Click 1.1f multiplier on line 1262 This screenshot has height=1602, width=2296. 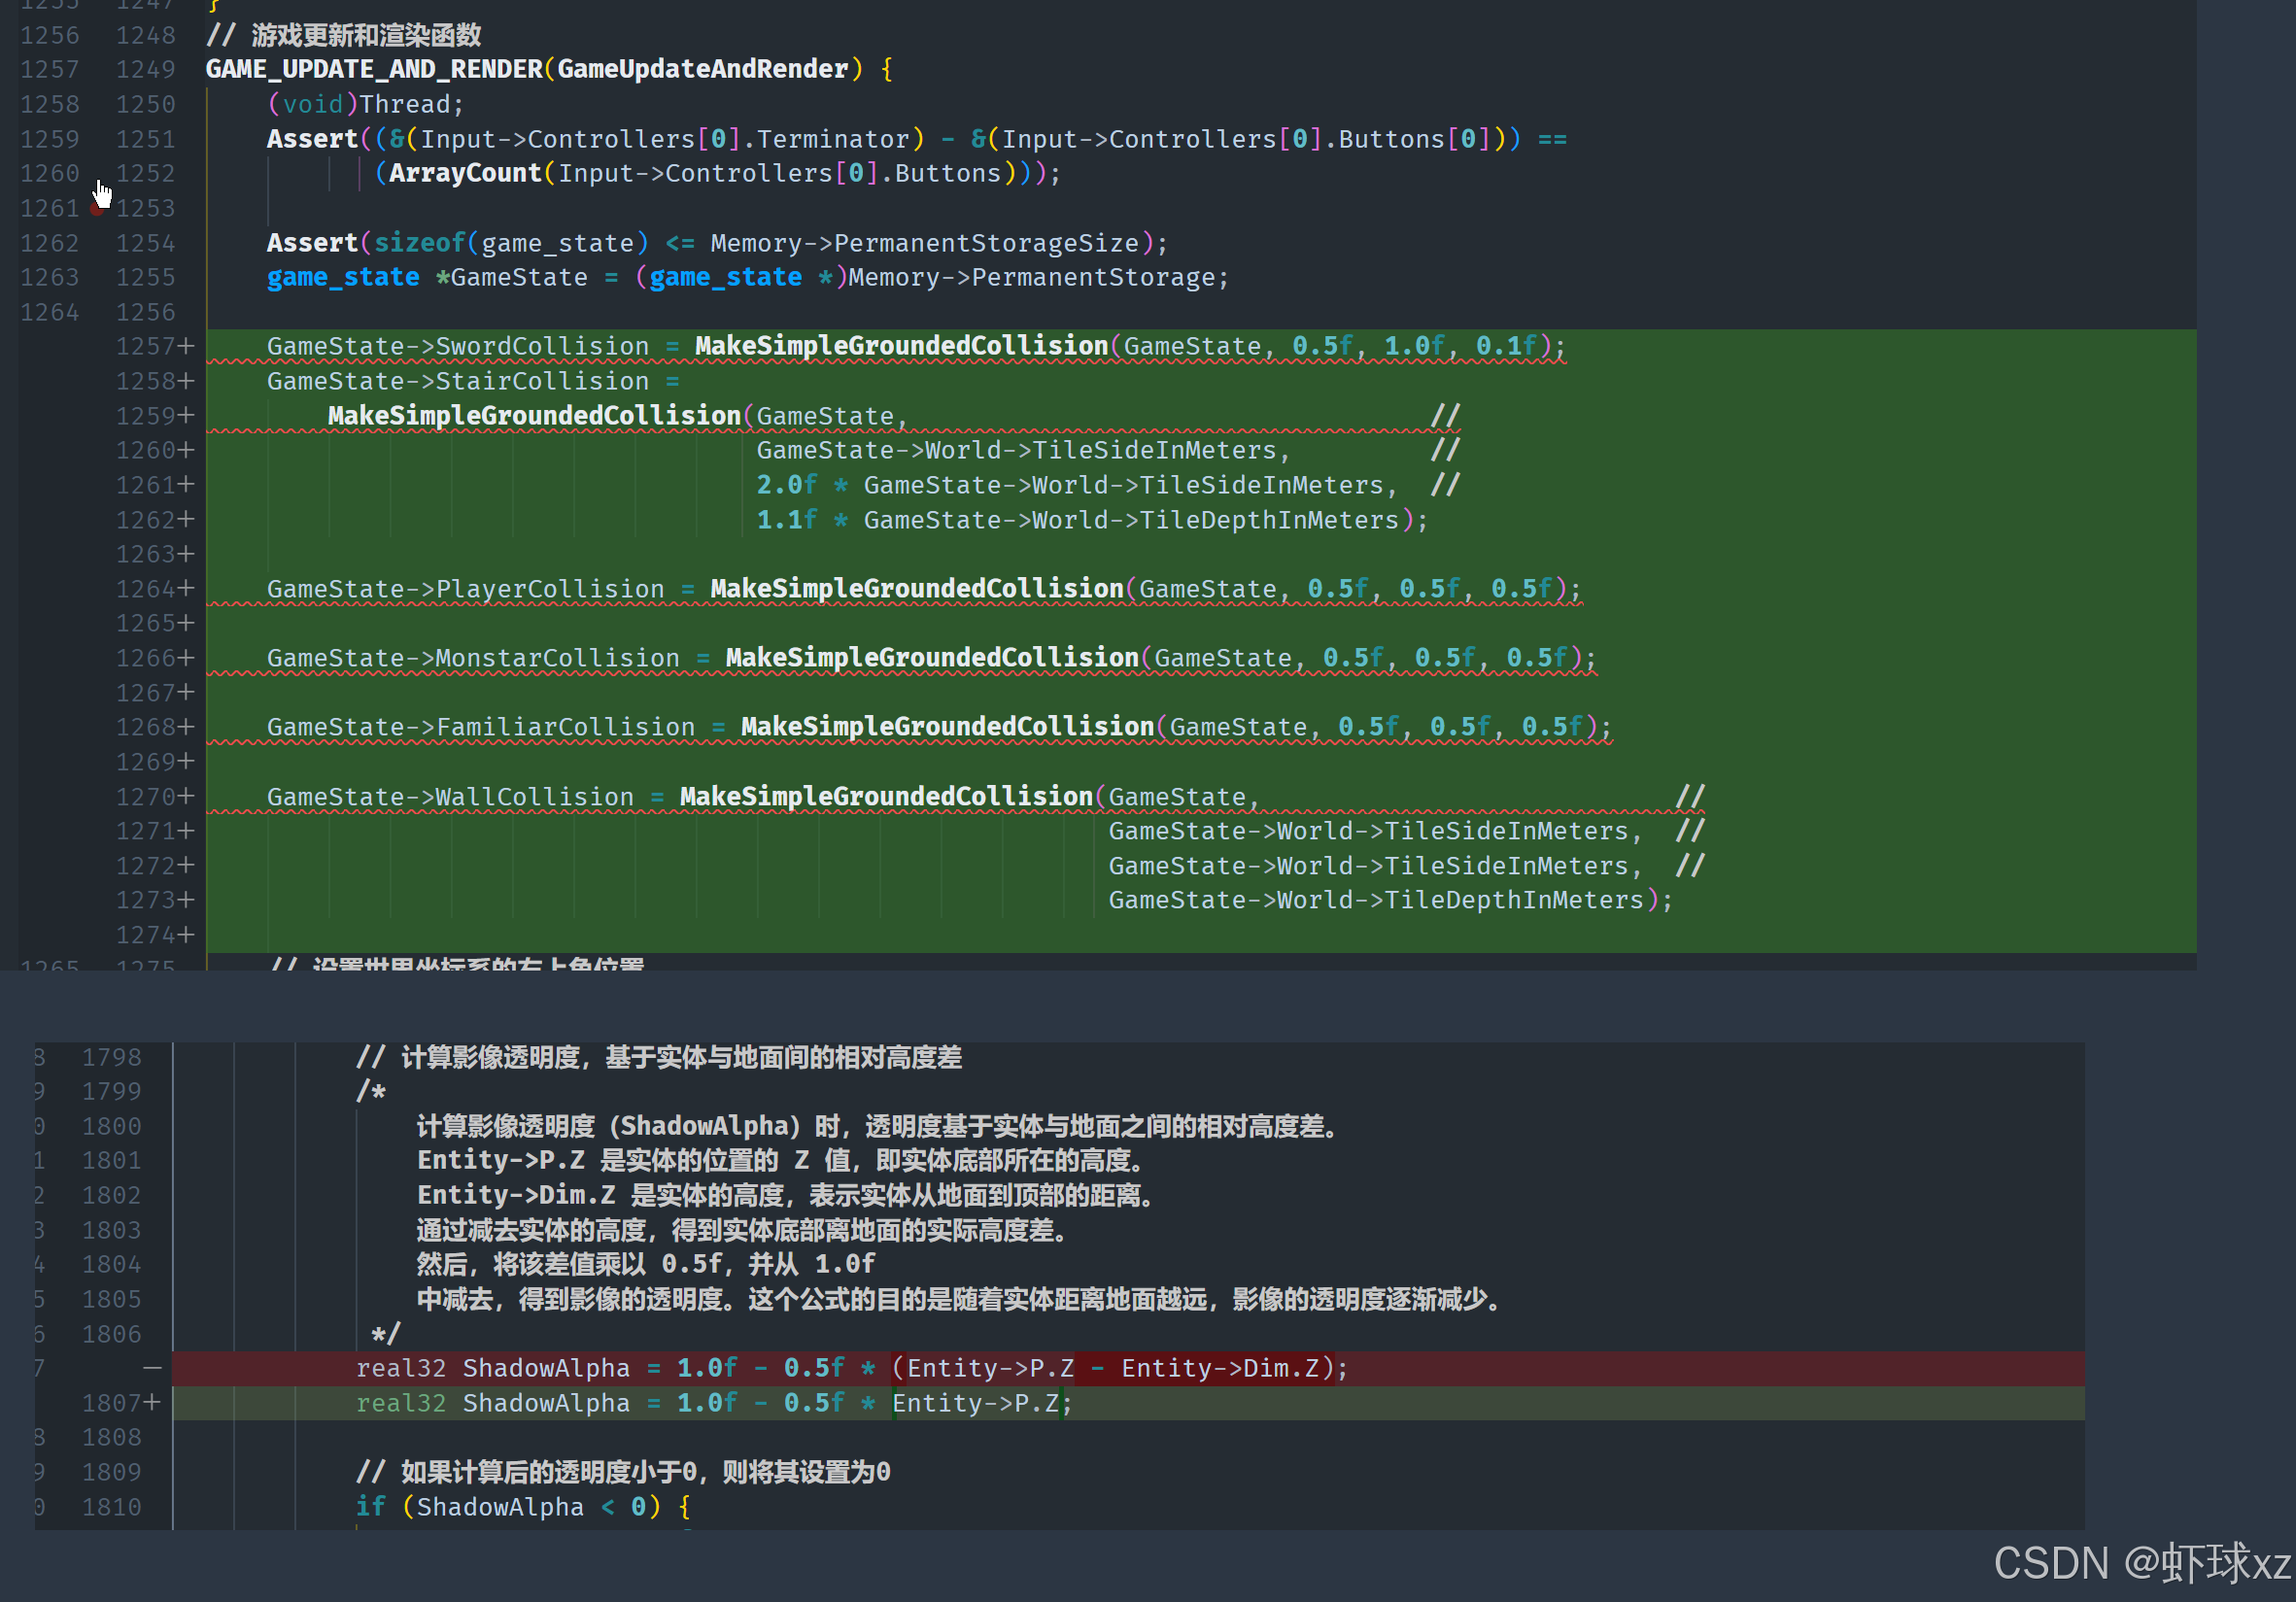click(x=787, y=520)
